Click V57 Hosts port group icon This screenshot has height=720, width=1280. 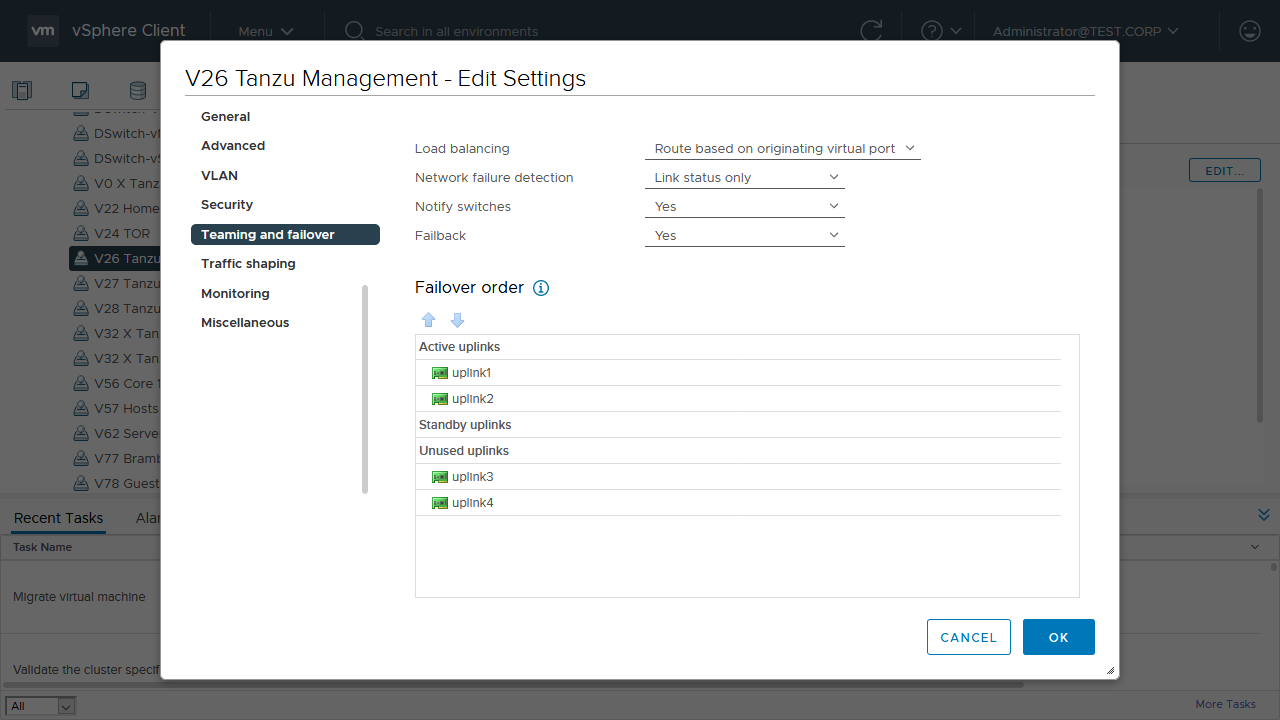[x=82, y=409]
